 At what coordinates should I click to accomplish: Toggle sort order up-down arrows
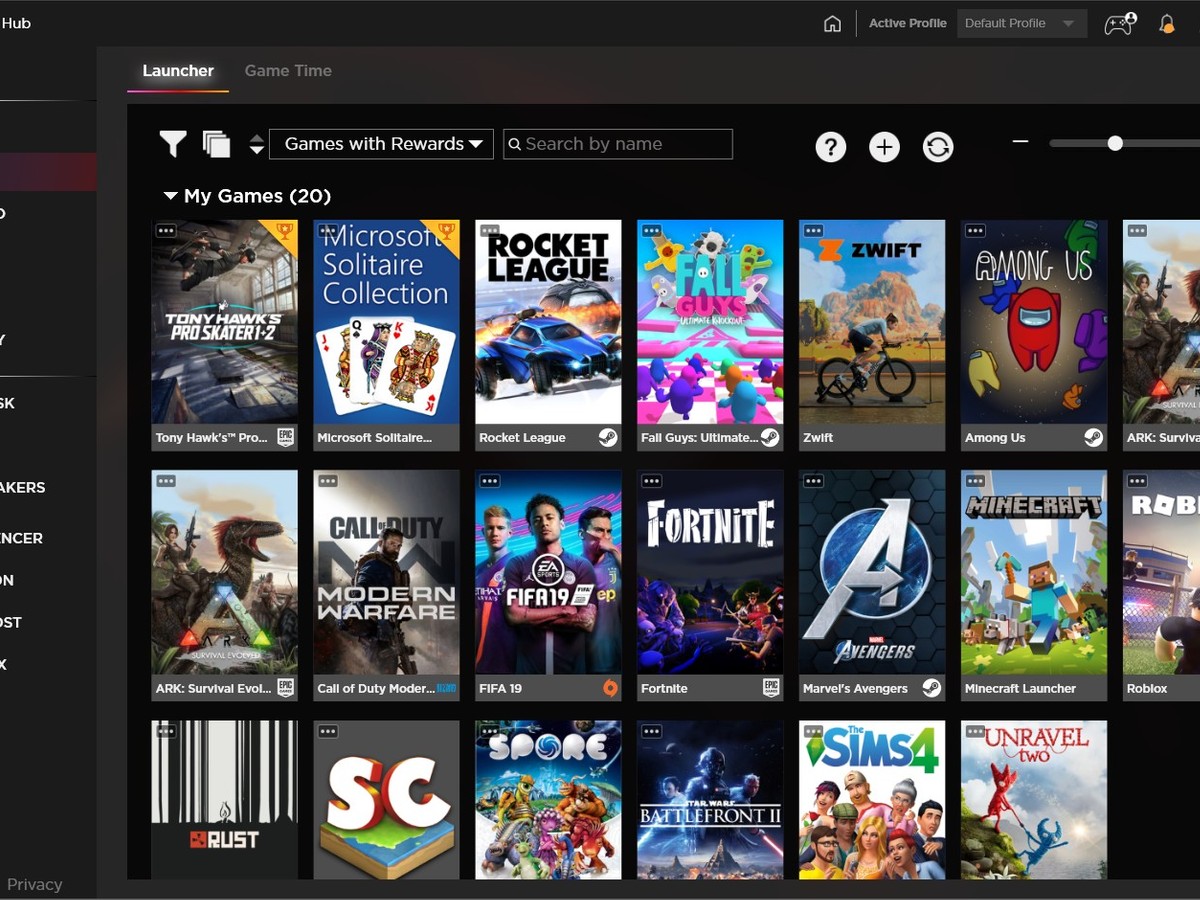pyautogui.click(x=257, y=144)
